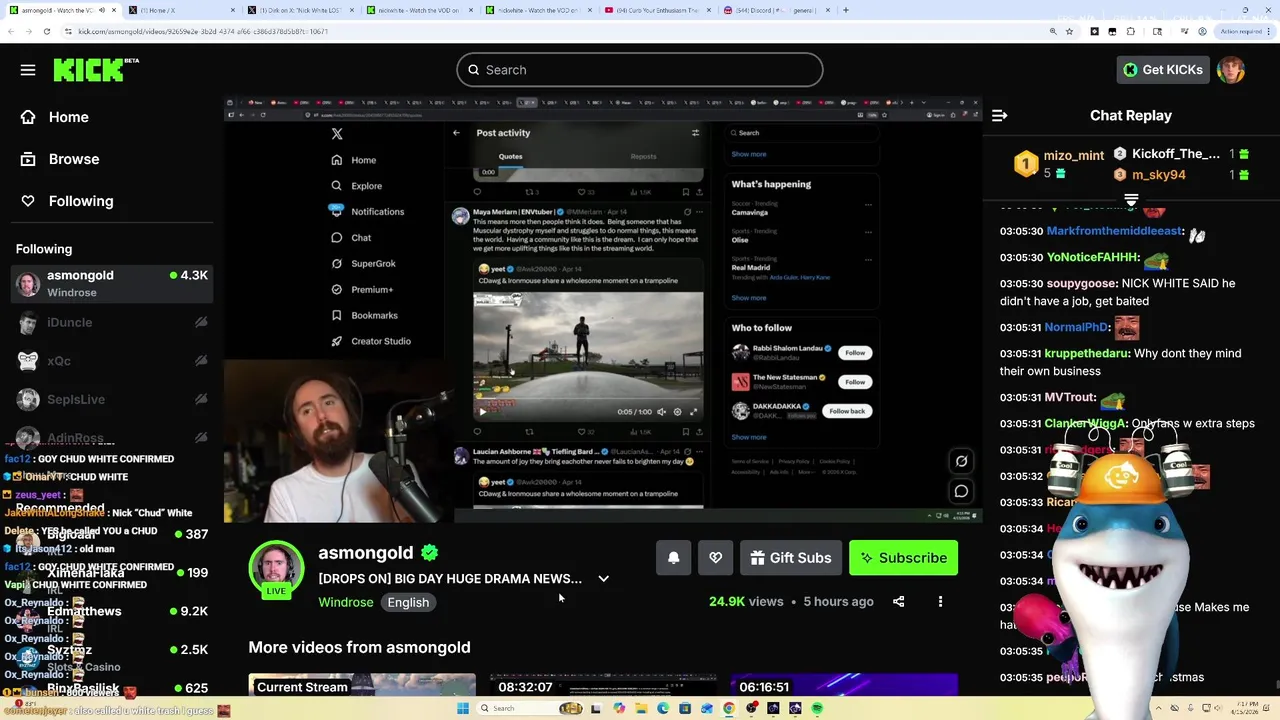Screen dimensions: 1280x720
Task: Open the three-dot video options menu
Action: coord(940,602)
